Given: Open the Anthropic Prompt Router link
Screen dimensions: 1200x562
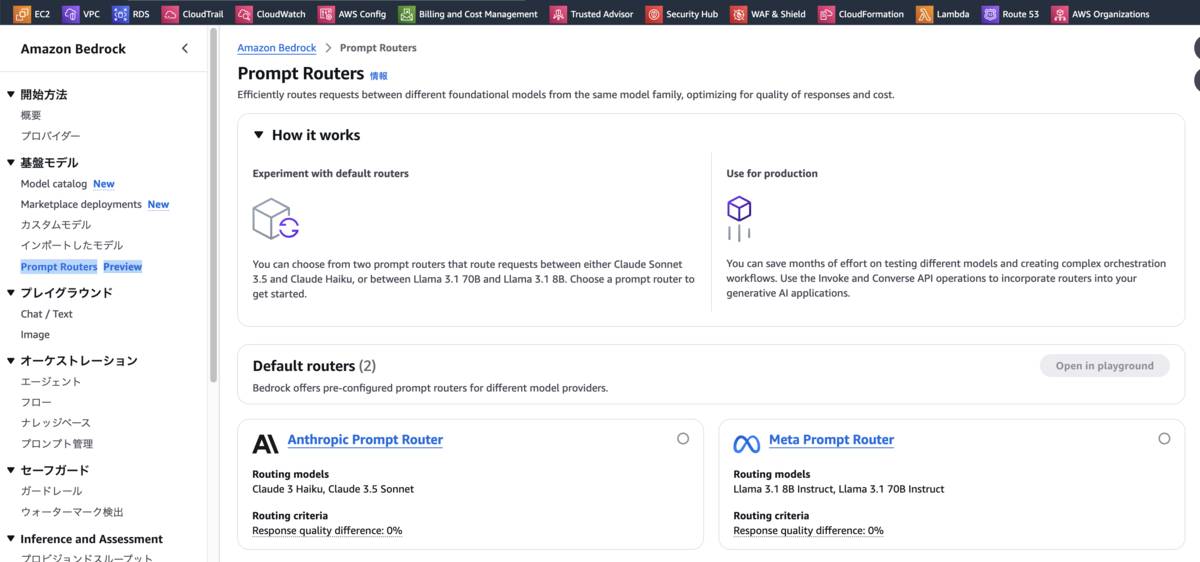Looking at the screenshot, I should tap(365, 440).
